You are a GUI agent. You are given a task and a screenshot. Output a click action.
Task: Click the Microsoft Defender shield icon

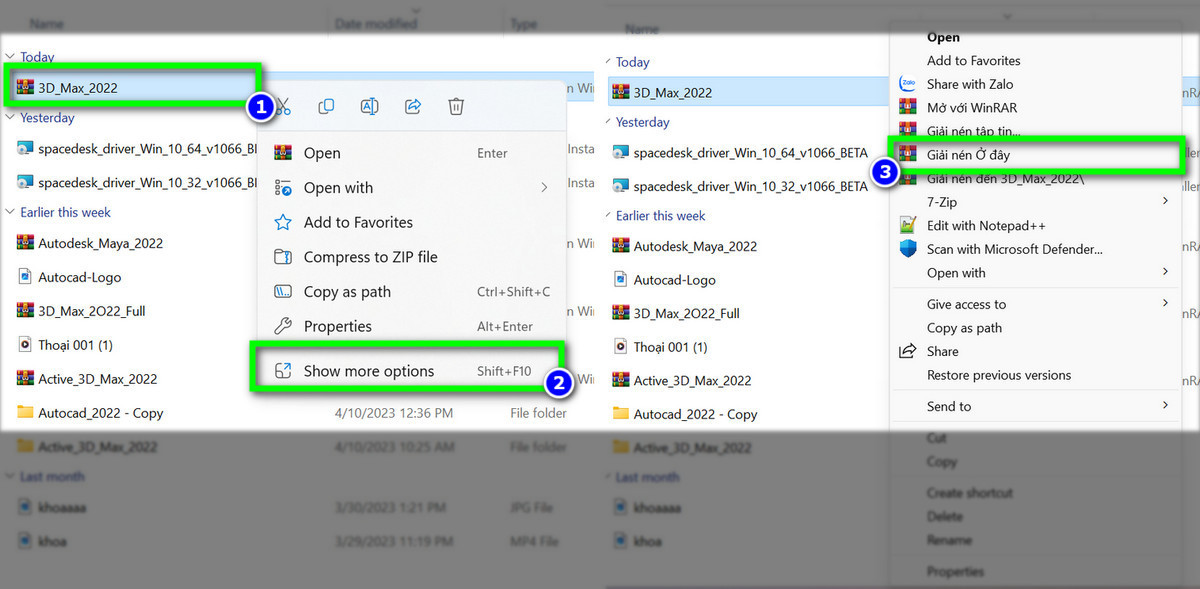point(908,249)
